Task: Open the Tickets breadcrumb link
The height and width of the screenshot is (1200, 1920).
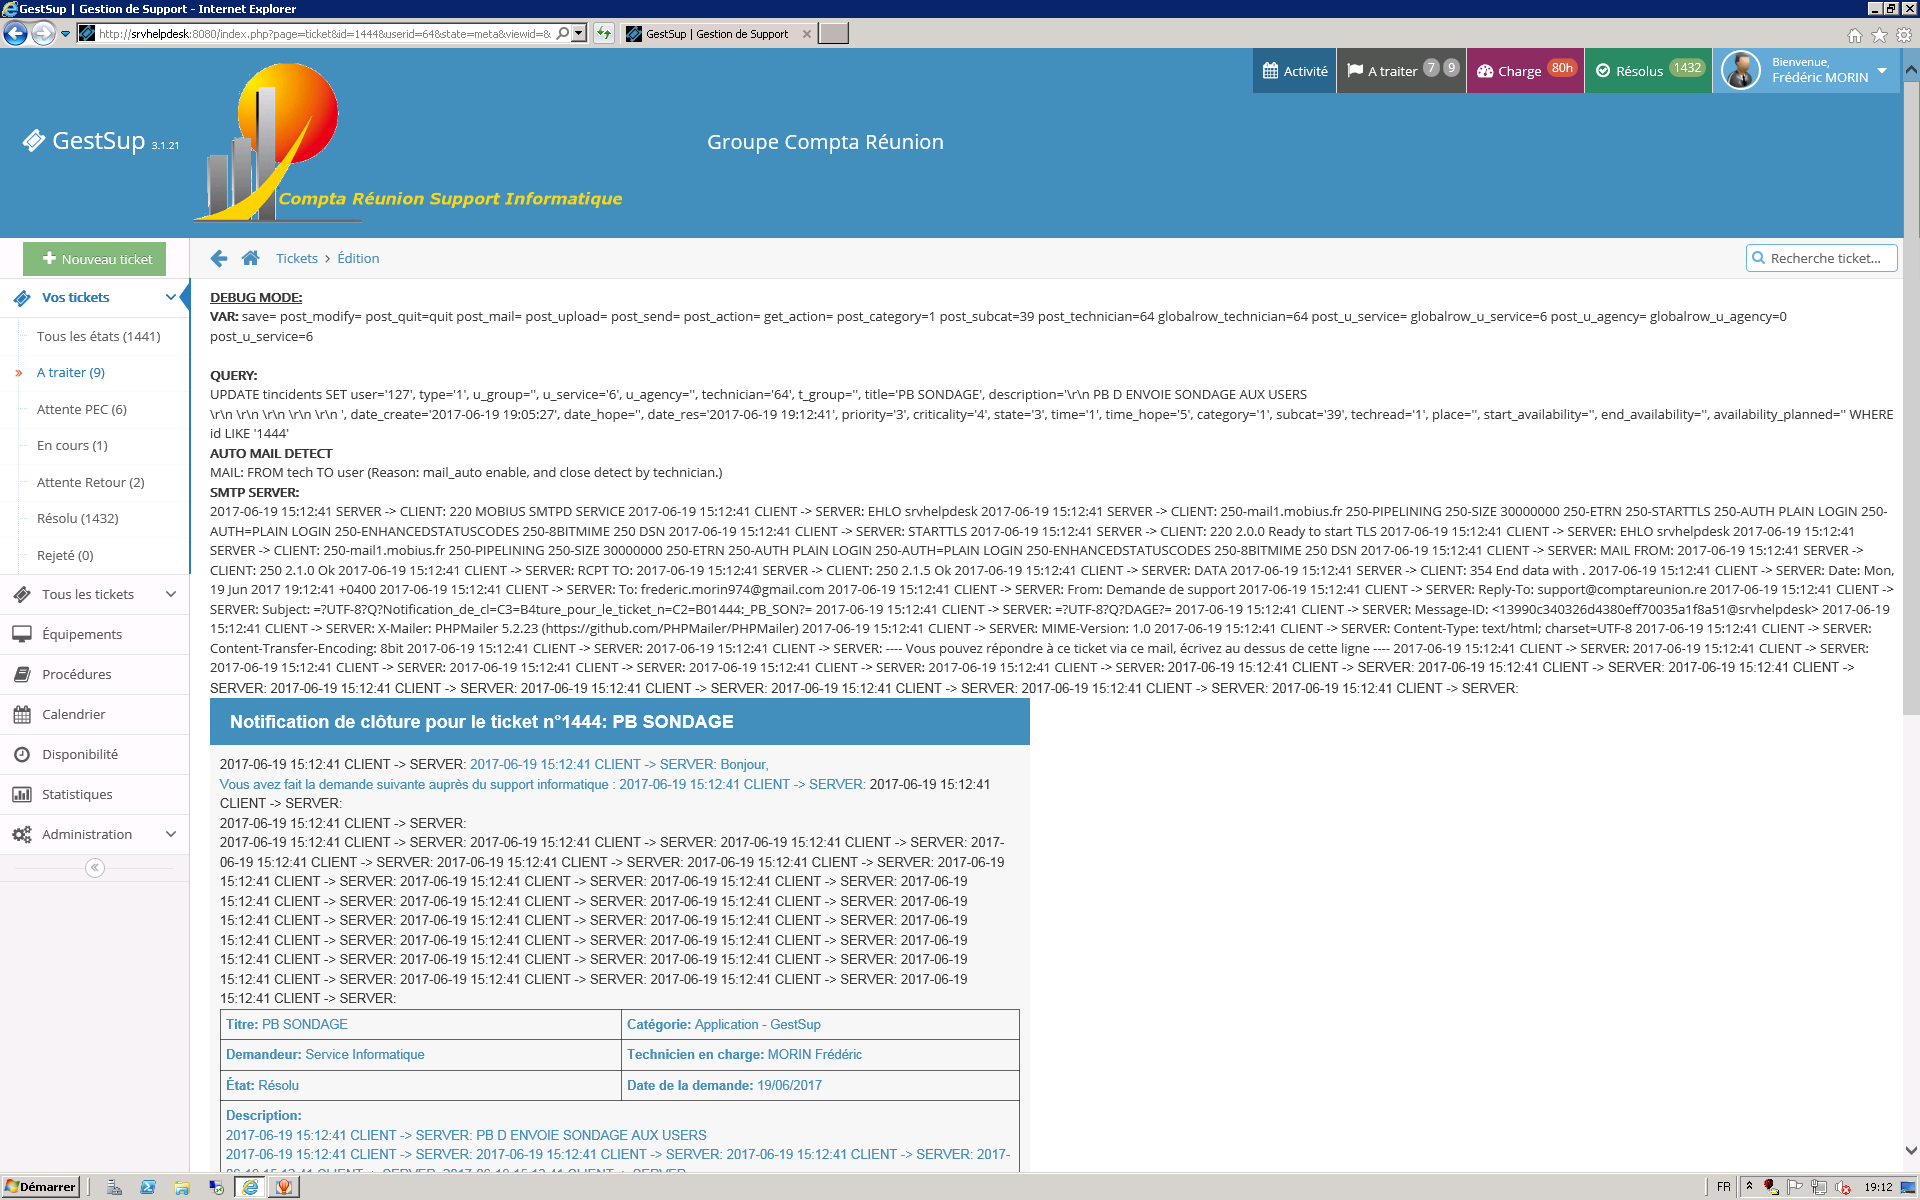Action: [x=296, y=258]
